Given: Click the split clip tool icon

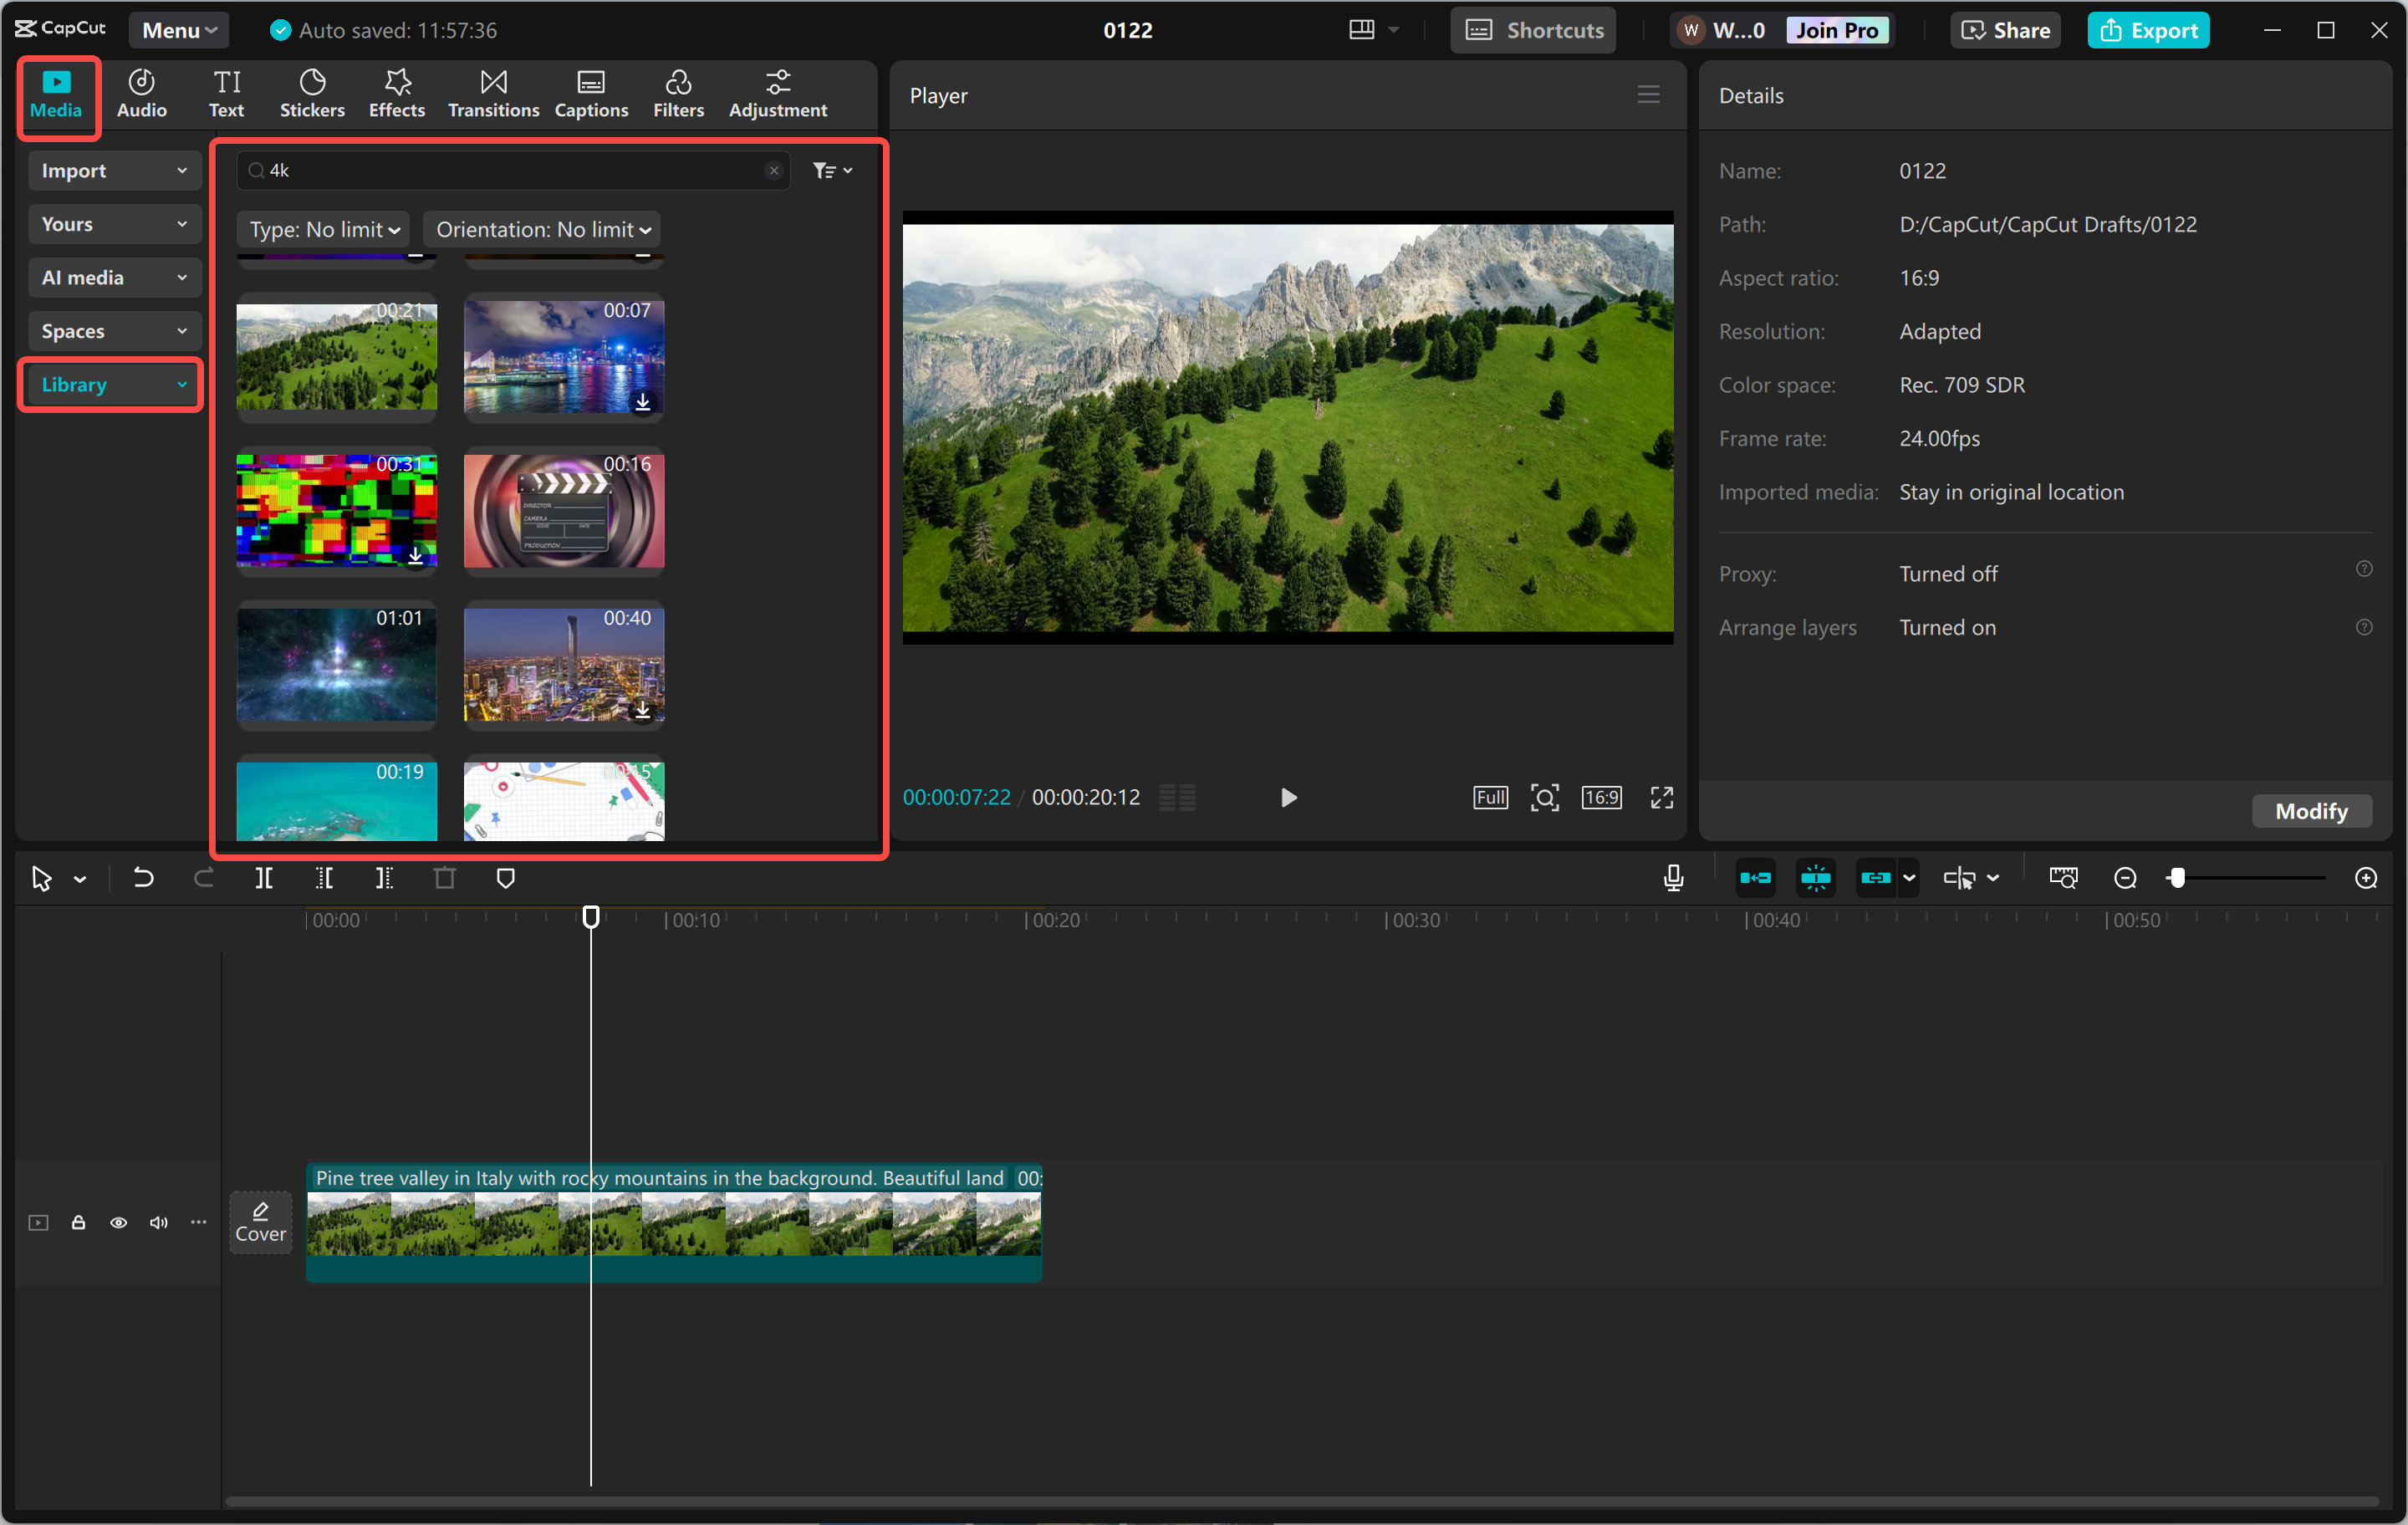Looking at the screenshot, I should [264, 878].
